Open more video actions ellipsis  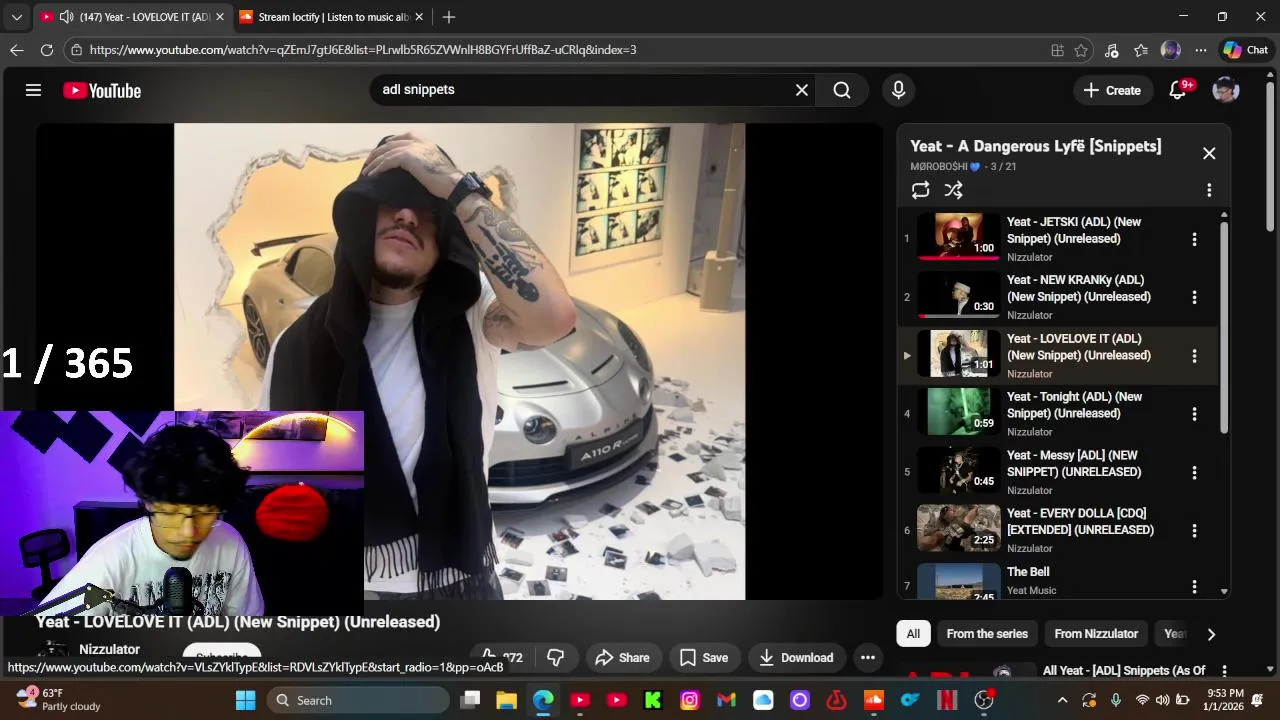[868, 658]
